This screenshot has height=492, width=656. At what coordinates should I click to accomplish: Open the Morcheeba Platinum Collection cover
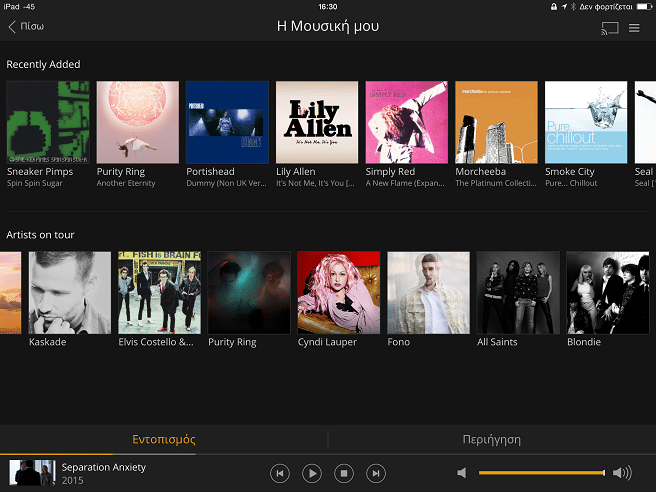tap(496, 122)
